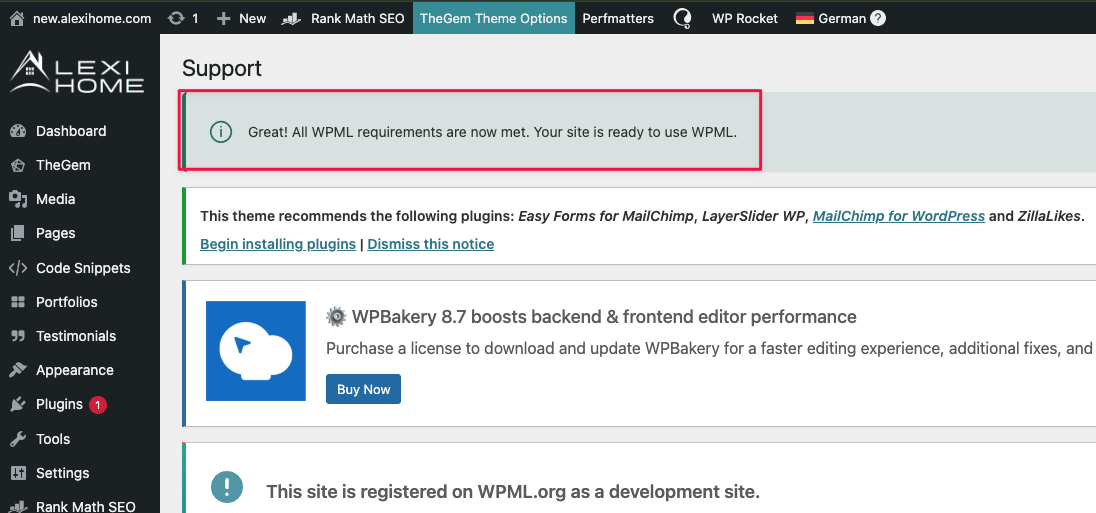Click the MailChimp for WordPress link
The image size is (1096, 513).
(898, 216)
